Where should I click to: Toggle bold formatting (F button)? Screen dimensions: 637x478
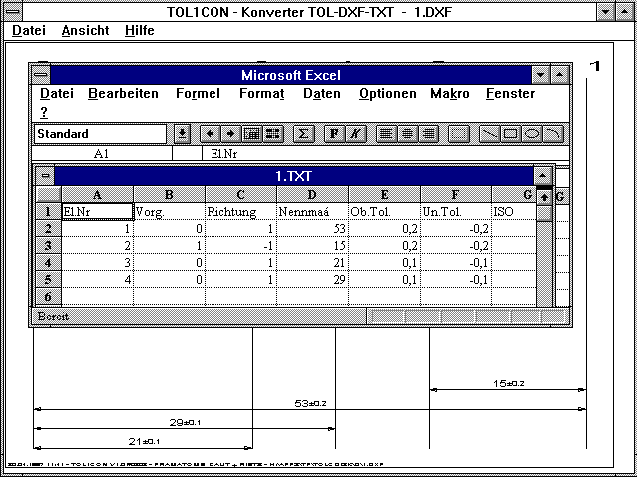334,134
